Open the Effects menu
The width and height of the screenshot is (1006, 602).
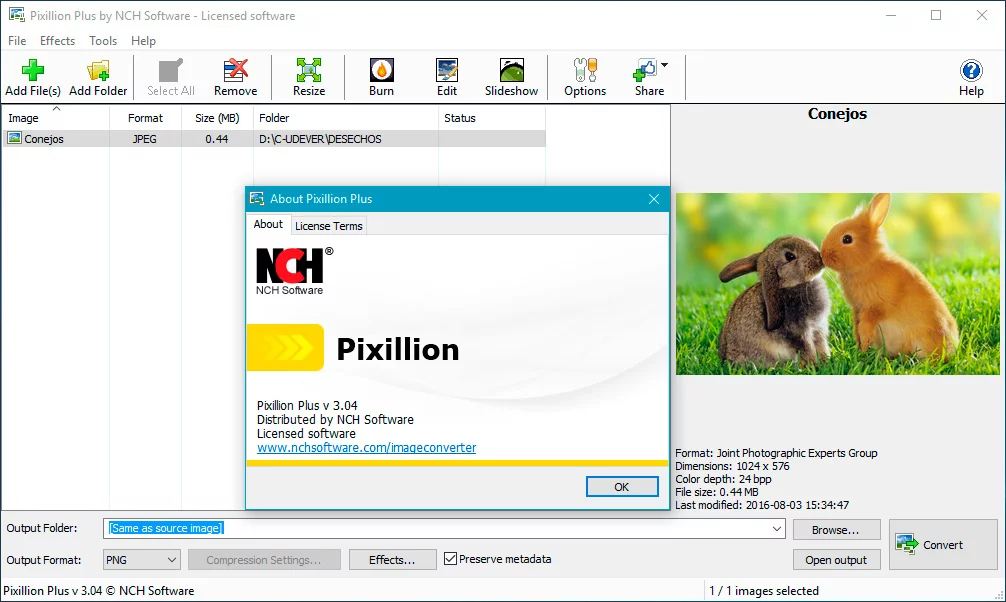[x=57, y=40]
